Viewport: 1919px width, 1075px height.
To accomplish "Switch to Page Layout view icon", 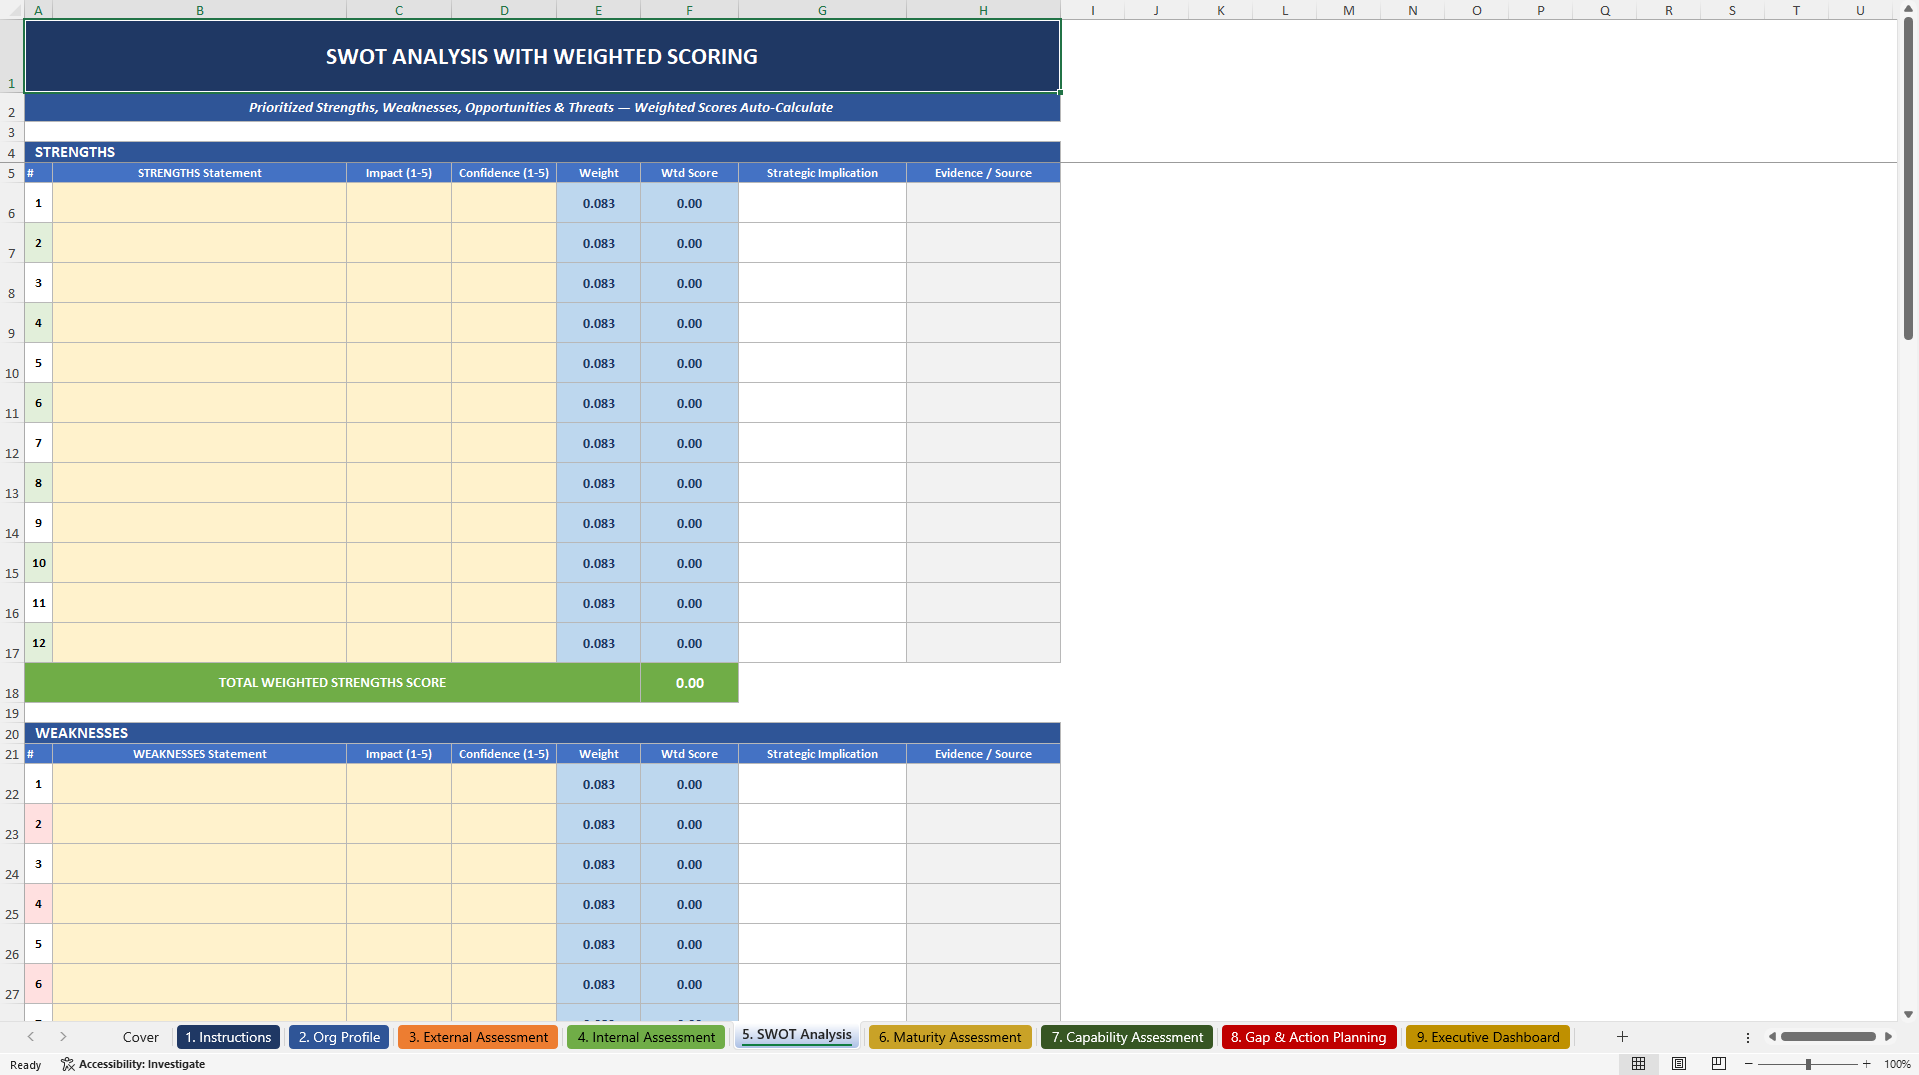I will [1679, 1064].
